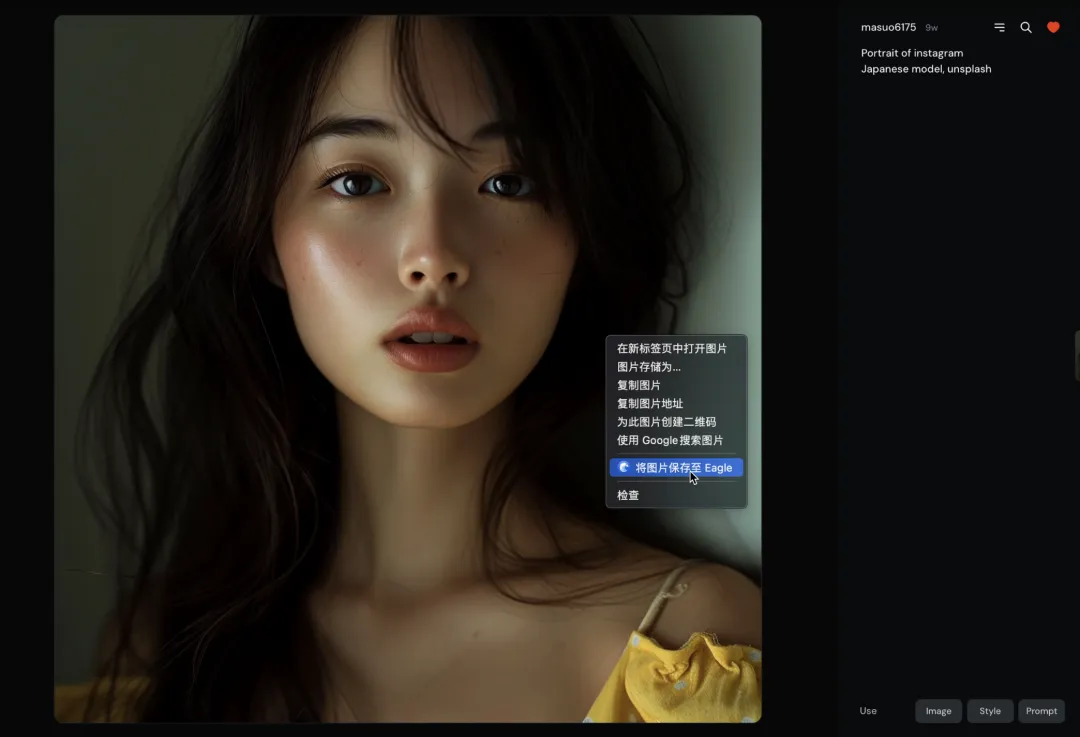Screen dimensions: 1080x737
Task: Save image via 将图片保存至 Eagle
Action: 676,468
